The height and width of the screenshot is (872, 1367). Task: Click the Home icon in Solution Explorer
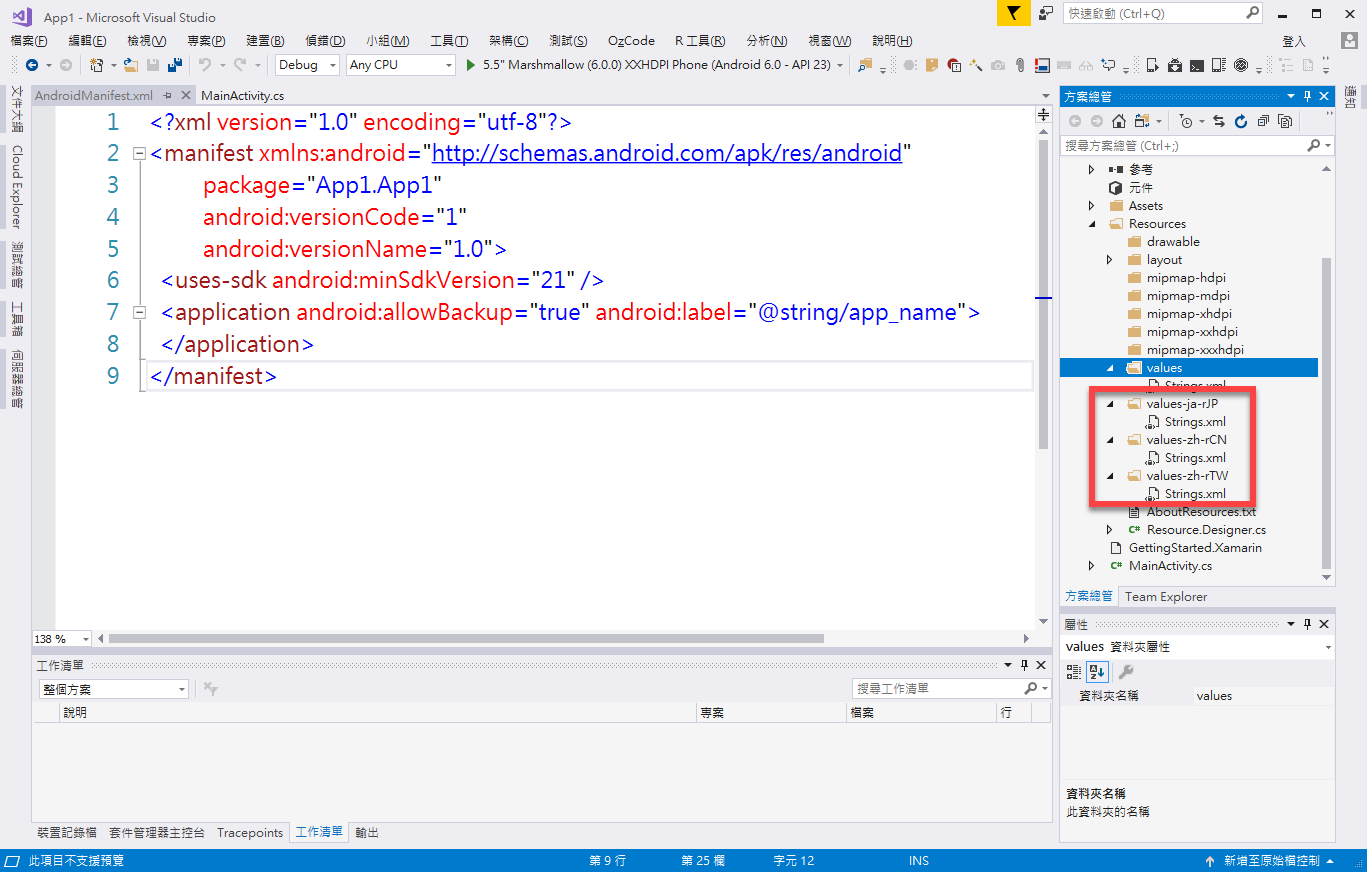(x=1119, y=121)
